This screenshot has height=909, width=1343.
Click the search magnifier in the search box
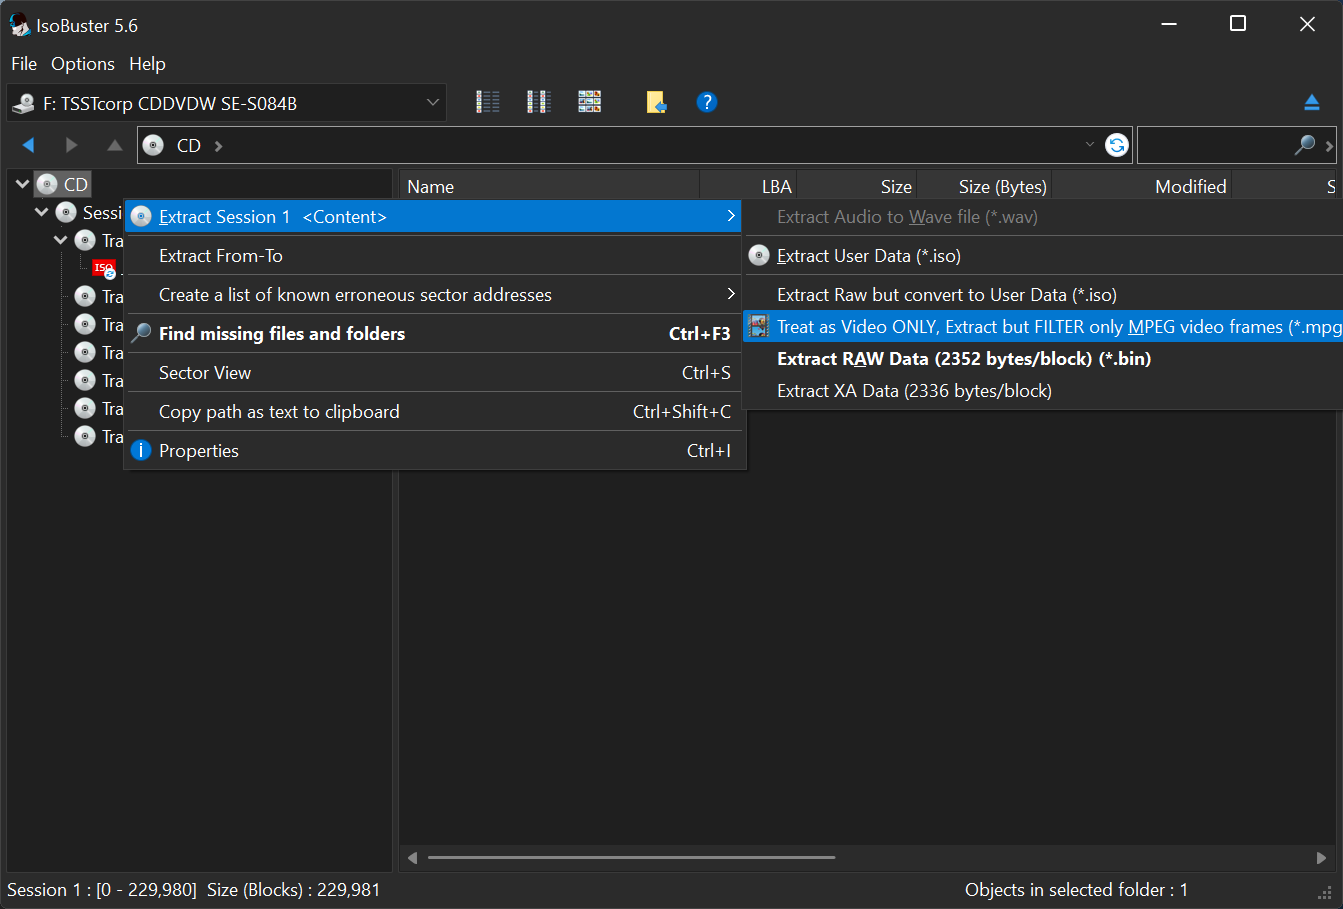click(1303, 144)
